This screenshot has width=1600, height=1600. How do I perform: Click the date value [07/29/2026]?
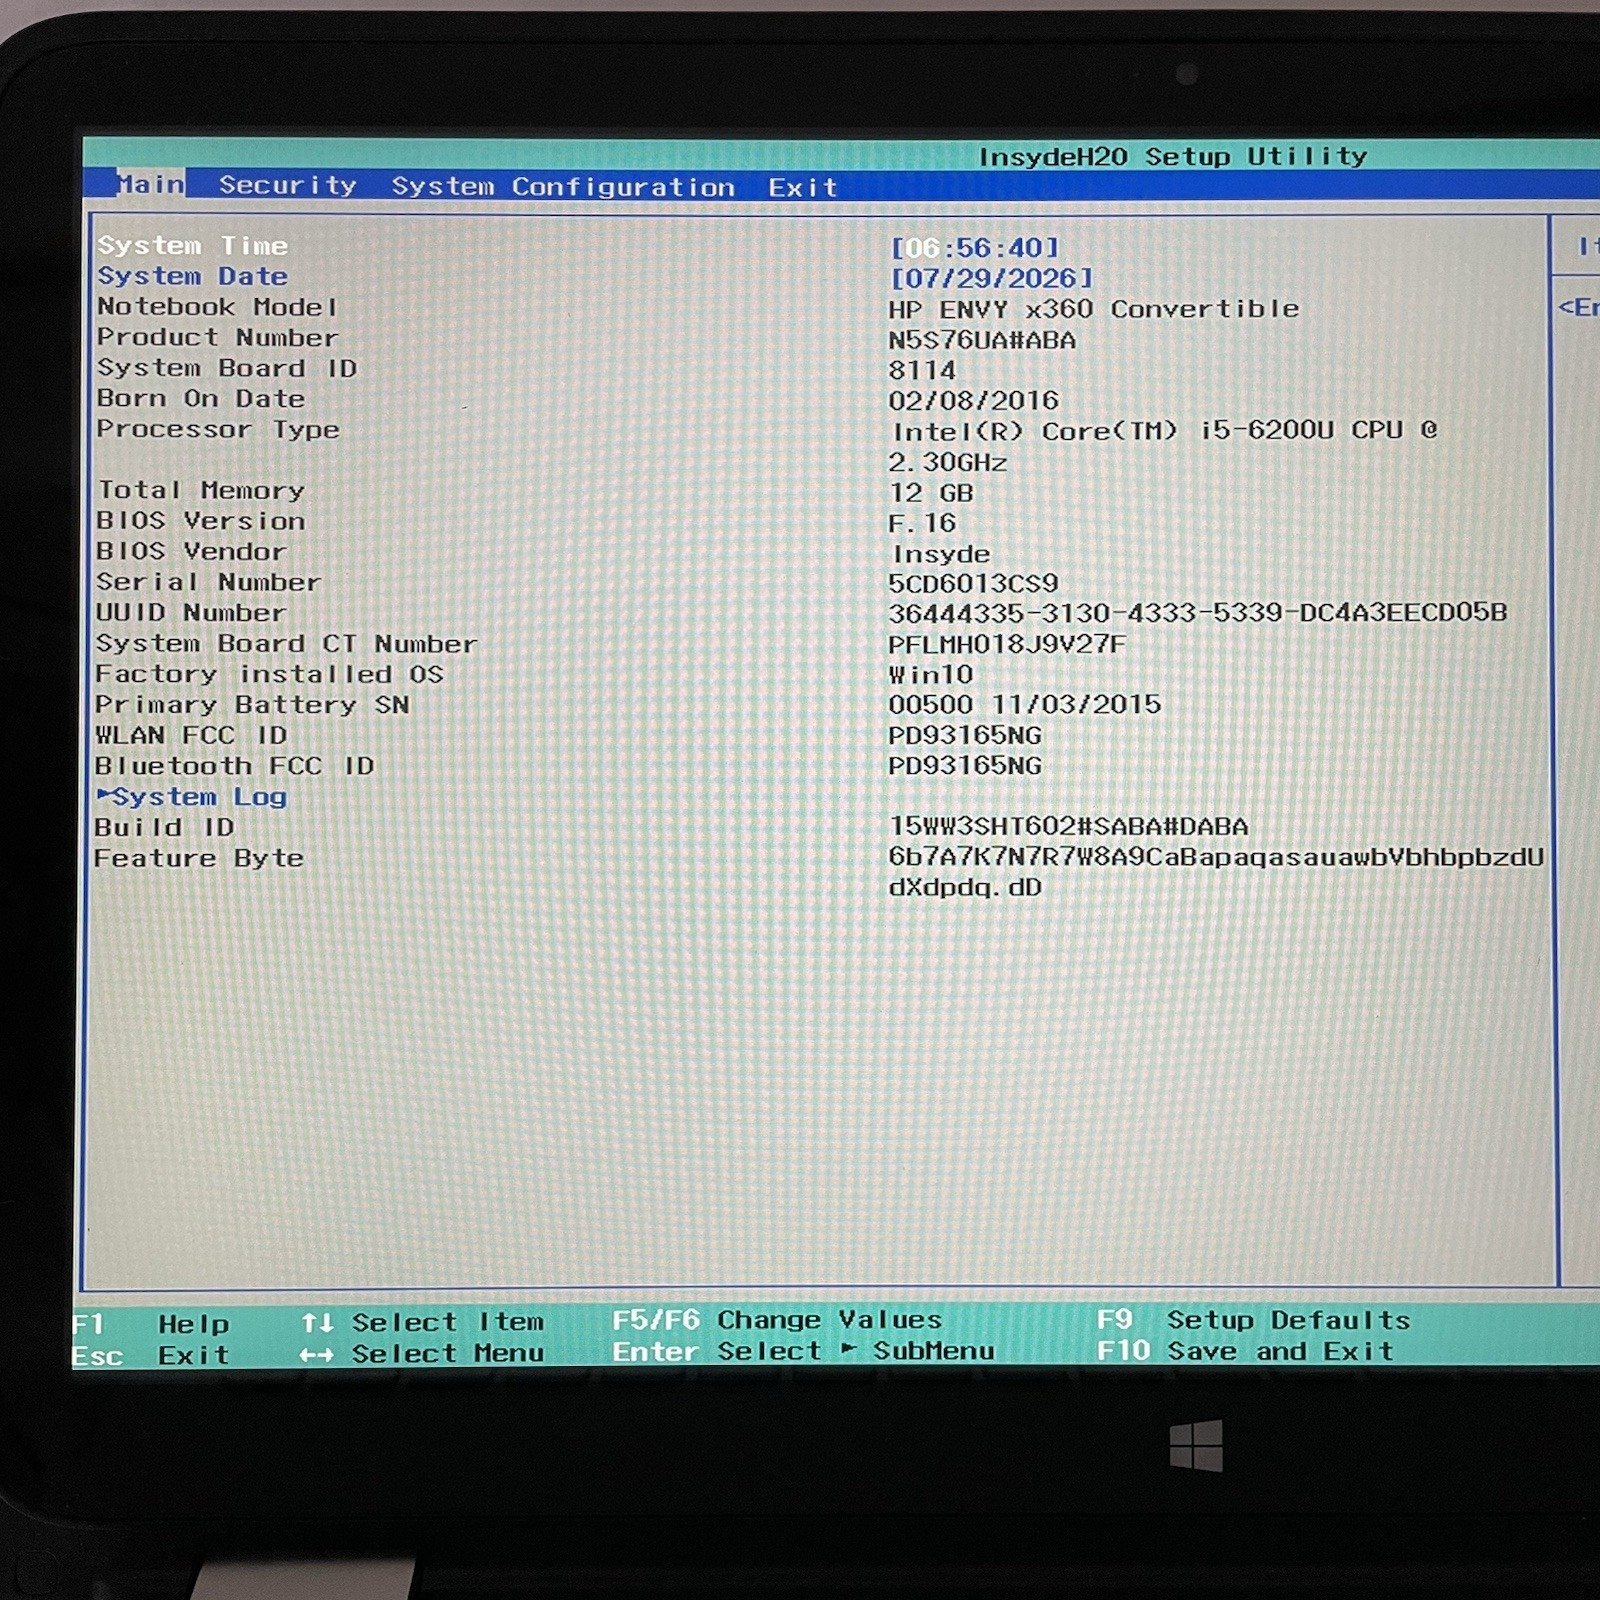tap(991, 278)
